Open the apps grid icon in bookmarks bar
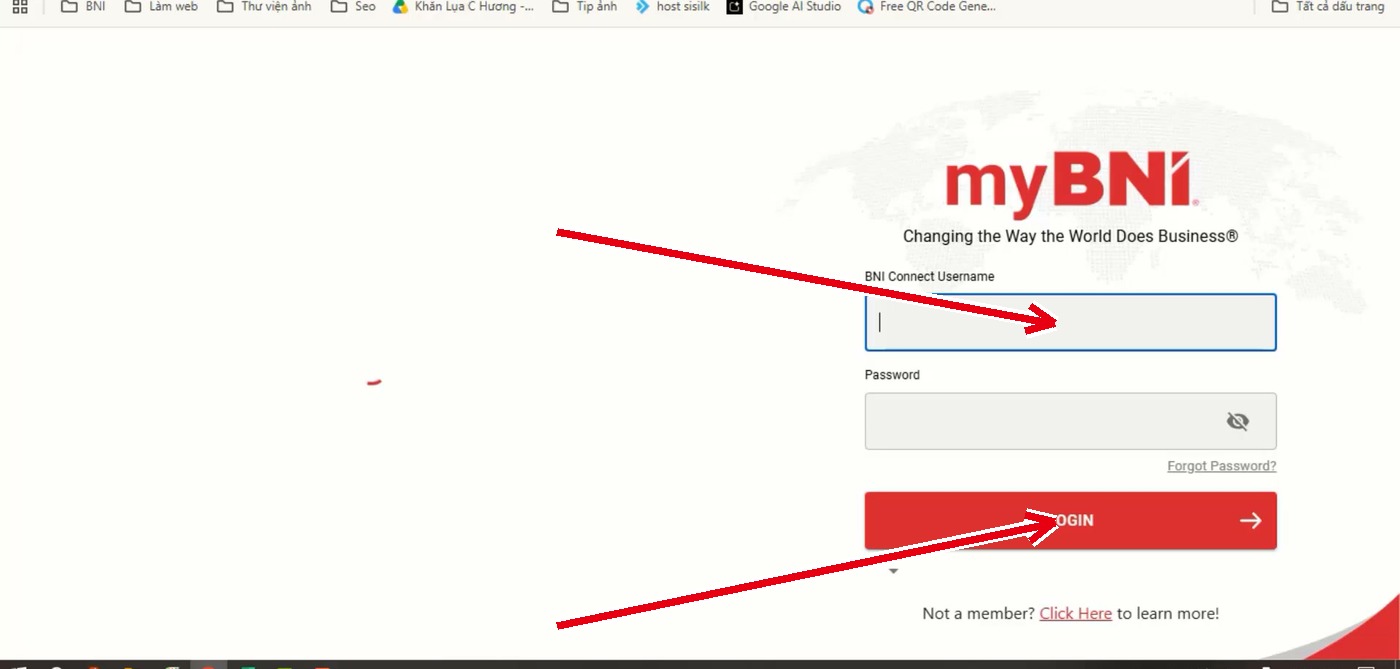1400x669 pixels. point(20,6)
